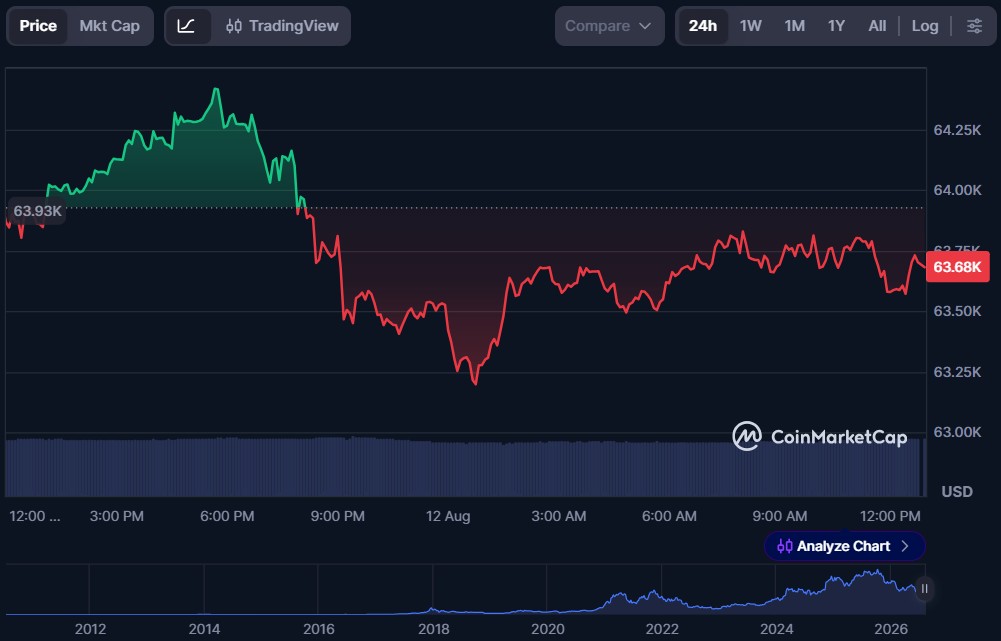Expand the Compare dropdown
This screenshot has width=1001, height=641.
coord(609,26)
